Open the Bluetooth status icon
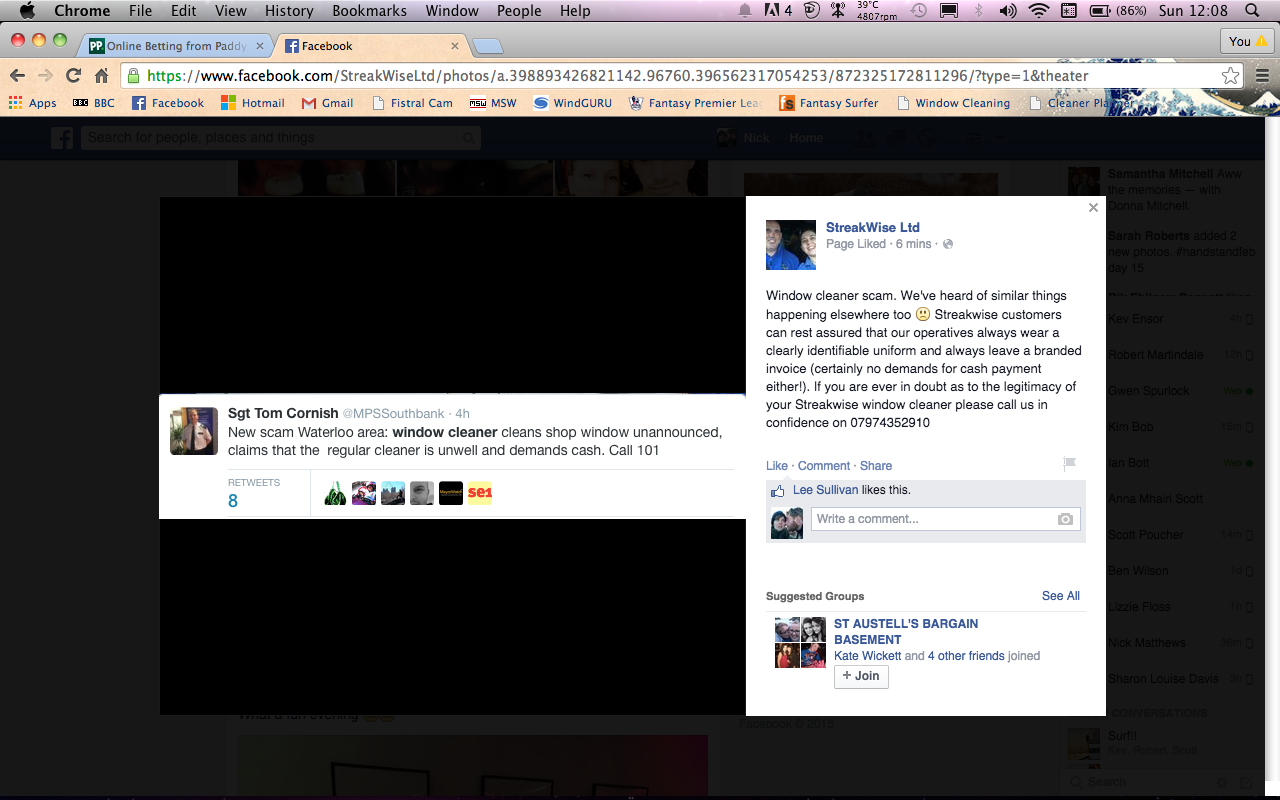 [979, 11]
